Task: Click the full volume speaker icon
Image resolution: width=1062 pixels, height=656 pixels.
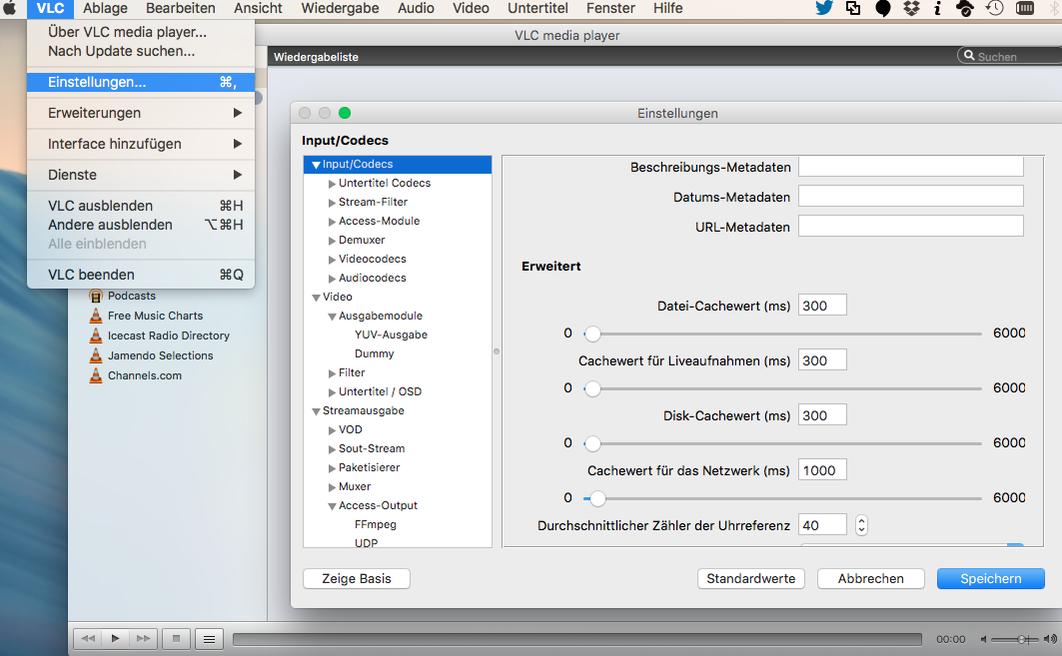Action: [1050, 638]
